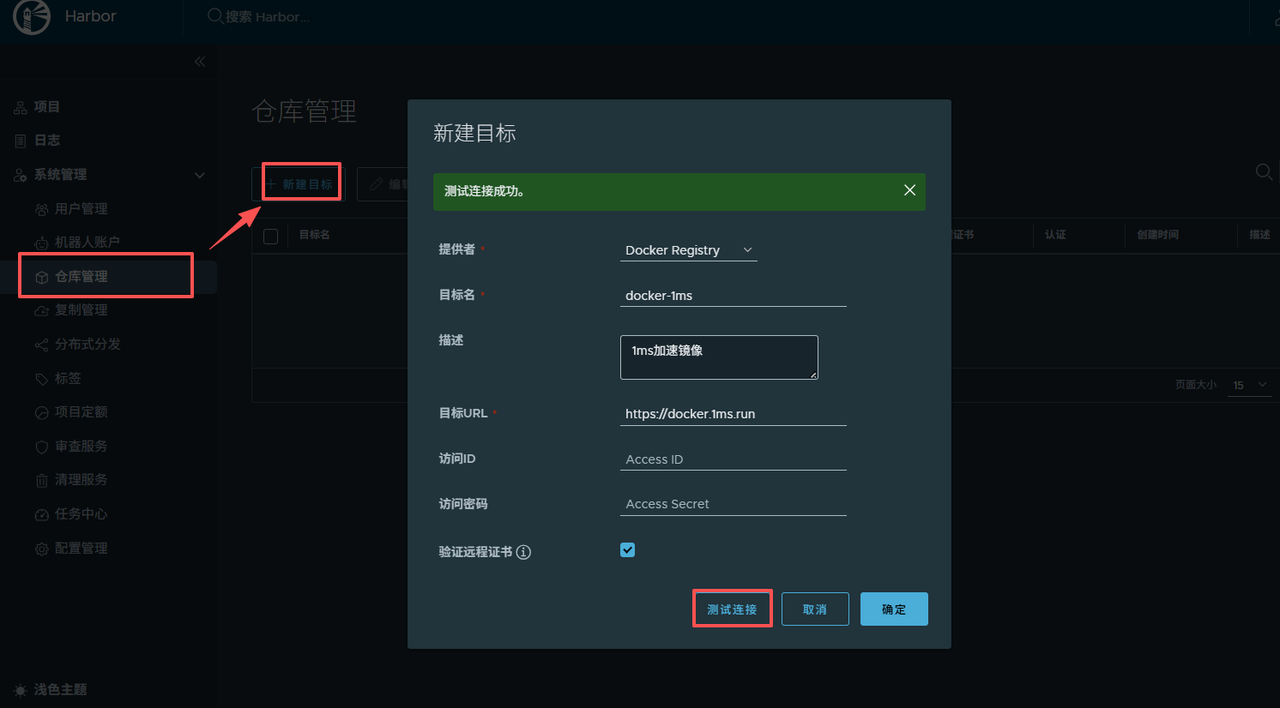This screenshot has width=1280, height=708.
Task: Open the 任务中心 task center
Action: 82,514
